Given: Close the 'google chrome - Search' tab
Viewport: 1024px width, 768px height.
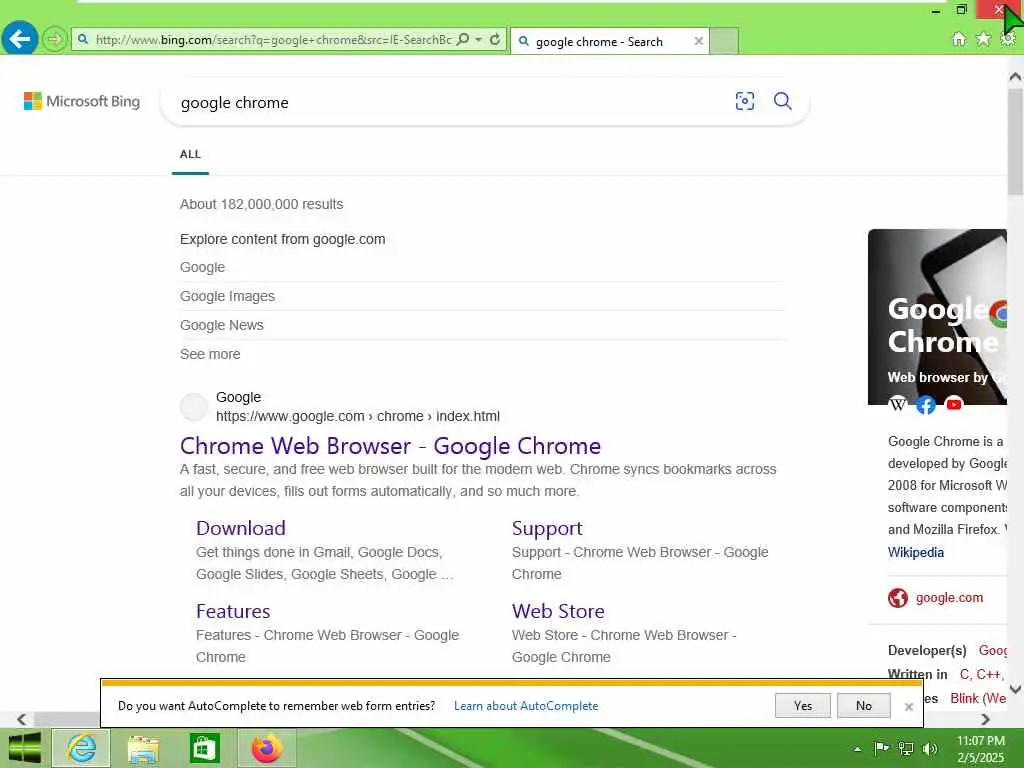Looking at the screenshot, I should [698, 41].
